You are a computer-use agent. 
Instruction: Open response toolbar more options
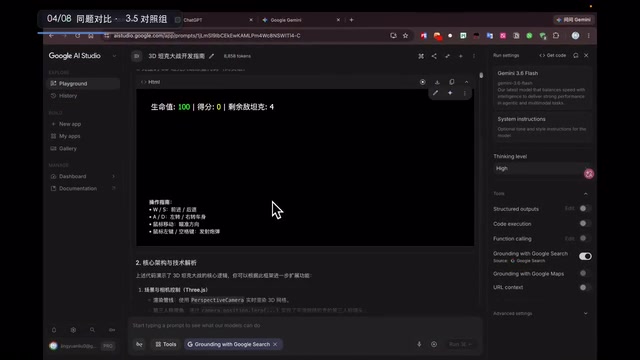[464, 93]
